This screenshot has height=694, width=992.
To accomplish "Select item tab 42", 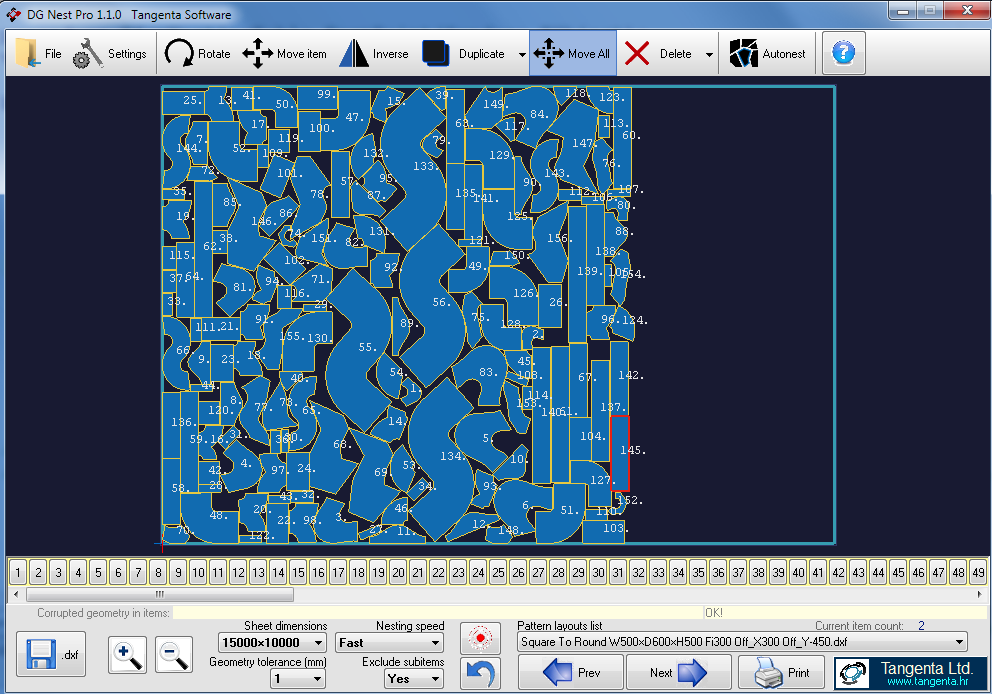I will (x=838, y=573).
